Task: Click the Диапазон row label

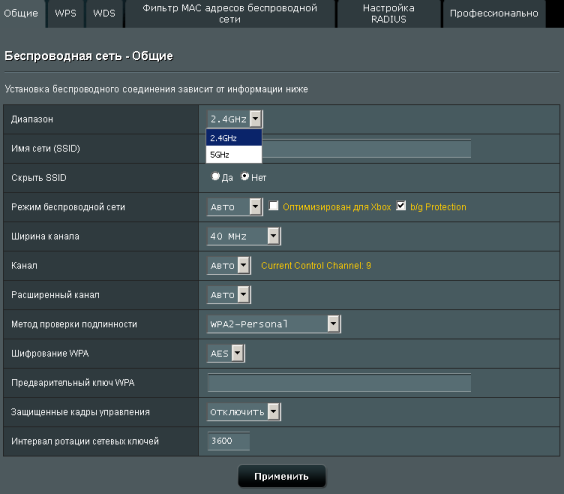Action: (x=32, y=119)
